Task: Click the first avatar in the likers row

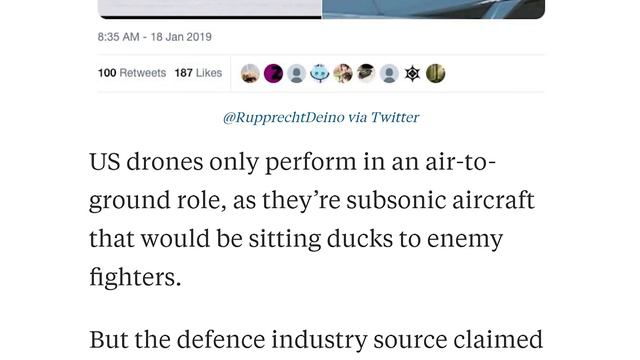Action: coord(250,73)
